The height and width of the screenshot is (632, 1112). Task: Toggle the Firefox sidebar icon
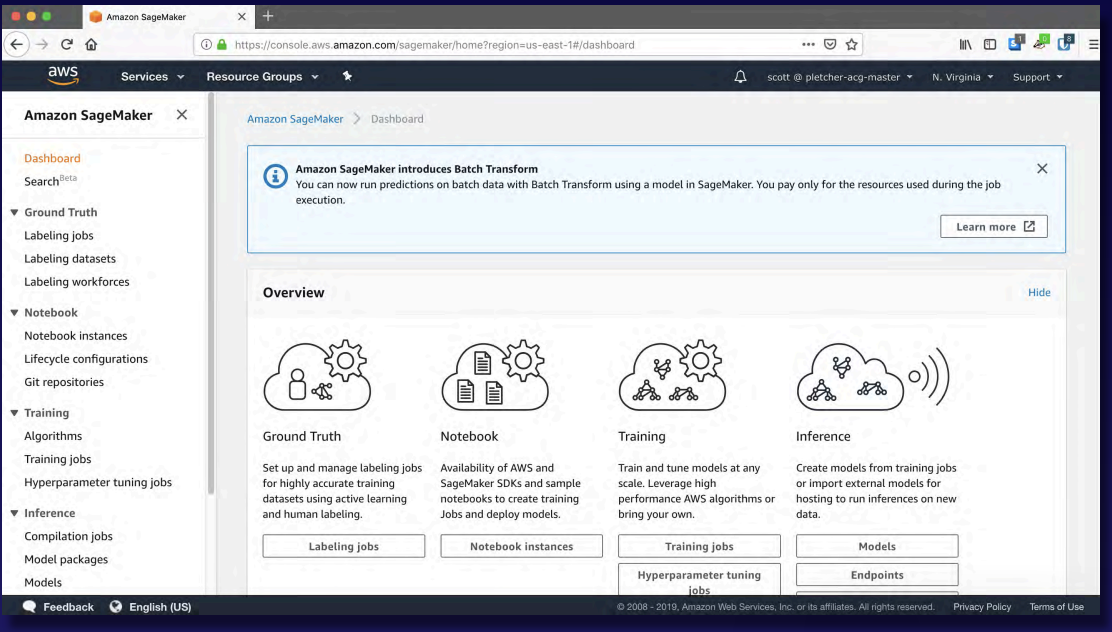pyautogui.click(x=990, y=44)
